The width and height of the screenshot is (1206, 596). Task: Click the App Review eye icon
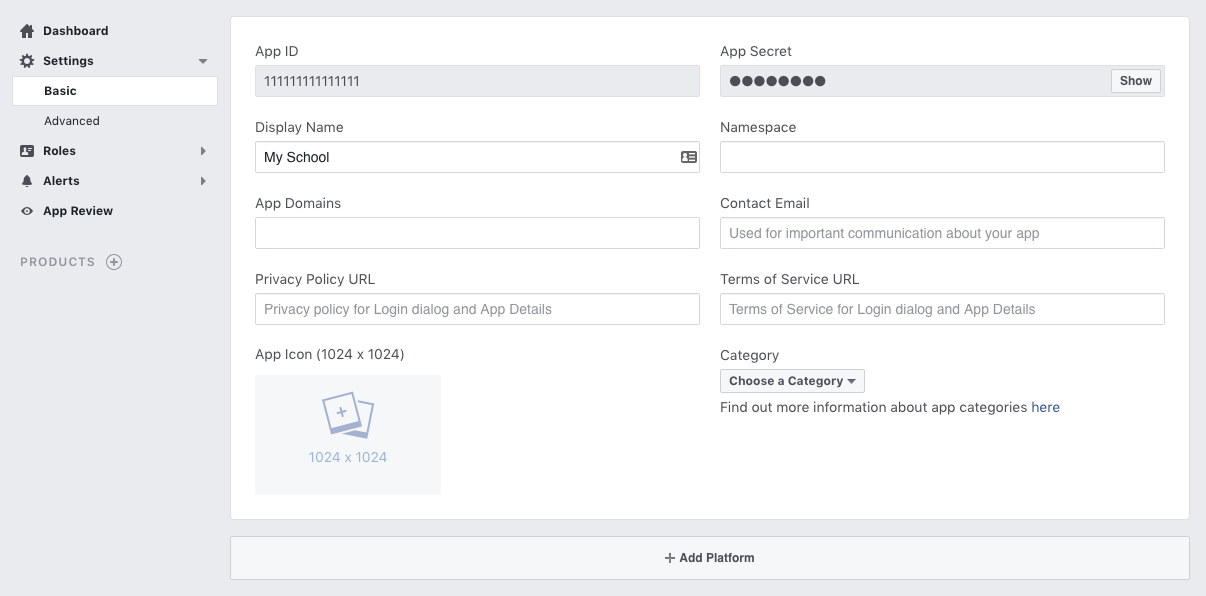[27, 211]
